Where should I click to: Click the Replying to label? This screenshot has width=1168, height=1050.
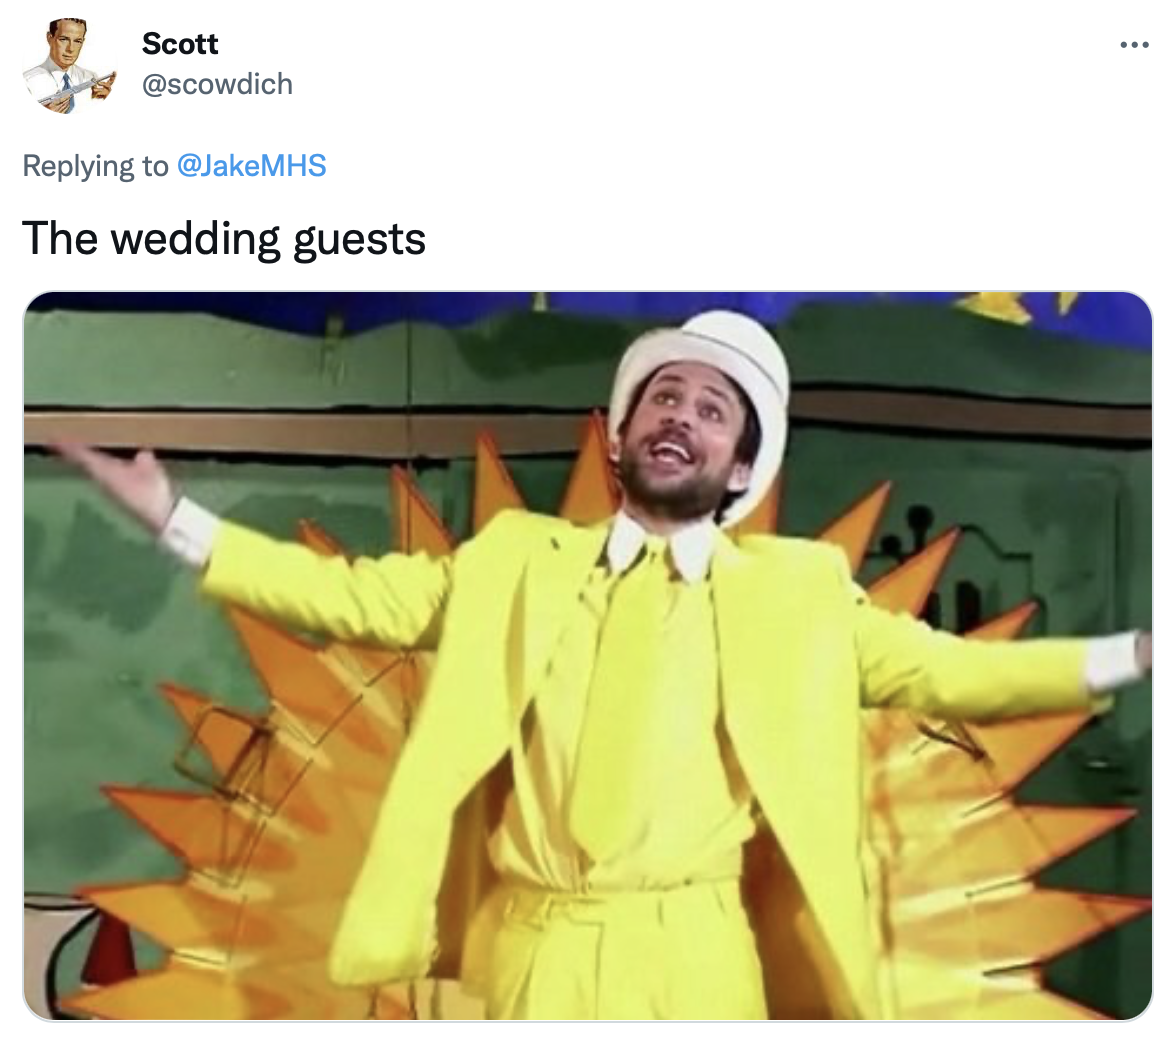pos(95,165)
